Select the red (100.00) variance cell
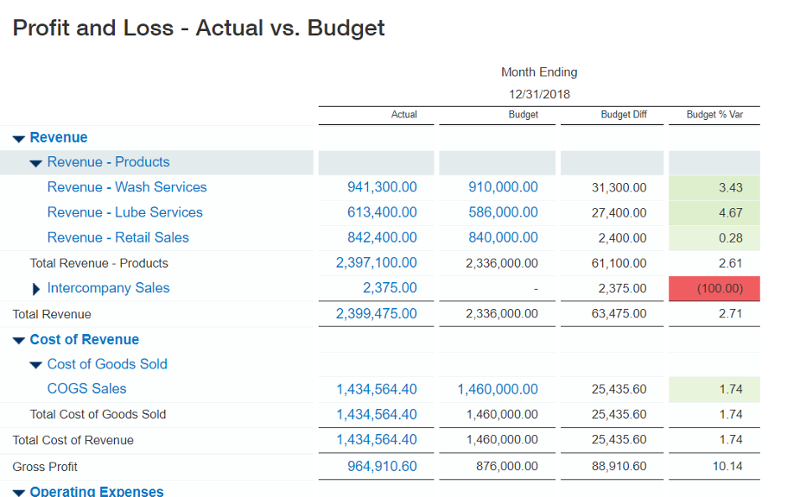The width and height of the screenshot is (800, 497). [714, 288]
